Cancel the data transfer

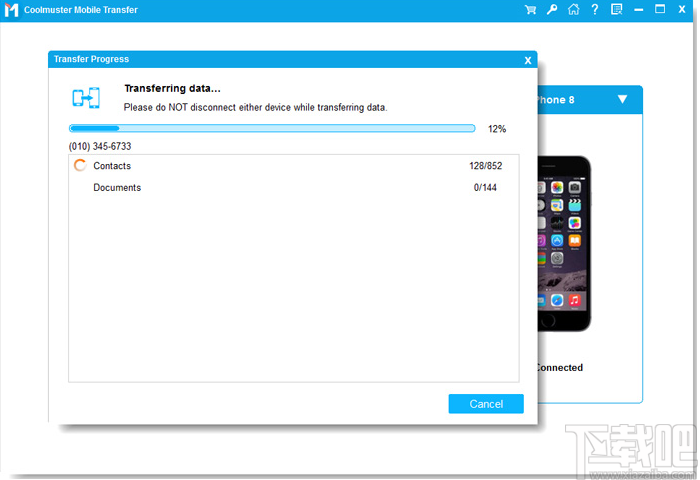point(486,404)
